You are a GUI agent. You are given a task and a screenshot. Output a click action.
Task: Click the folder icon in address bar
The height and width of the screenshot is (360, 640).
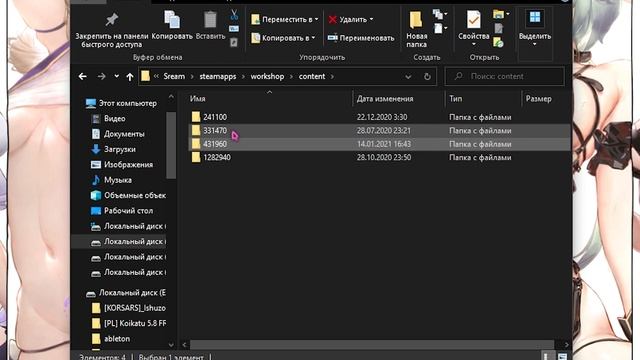point(145,76)
